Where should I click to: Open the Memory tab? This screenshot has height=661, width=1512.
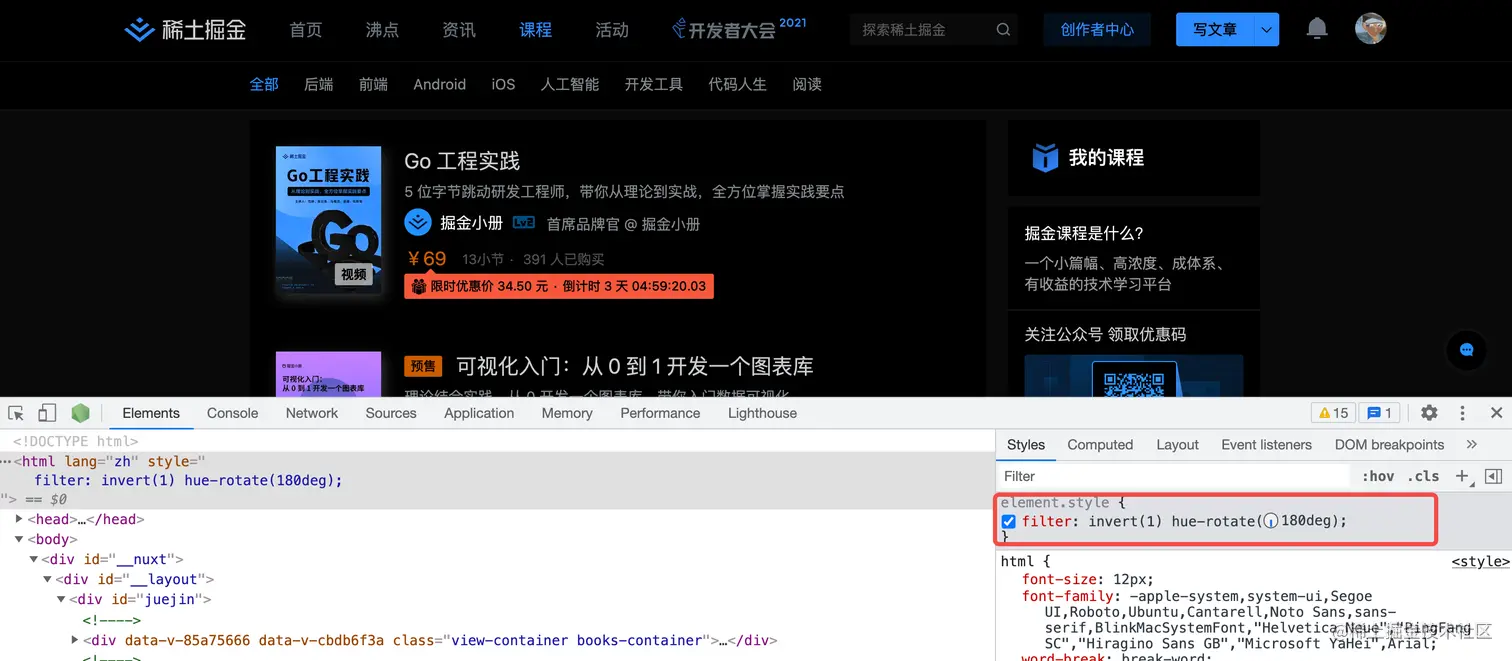567,413
